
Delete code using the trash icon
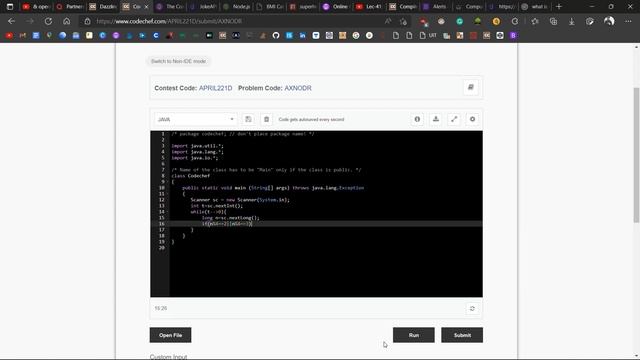click(267, 119)
